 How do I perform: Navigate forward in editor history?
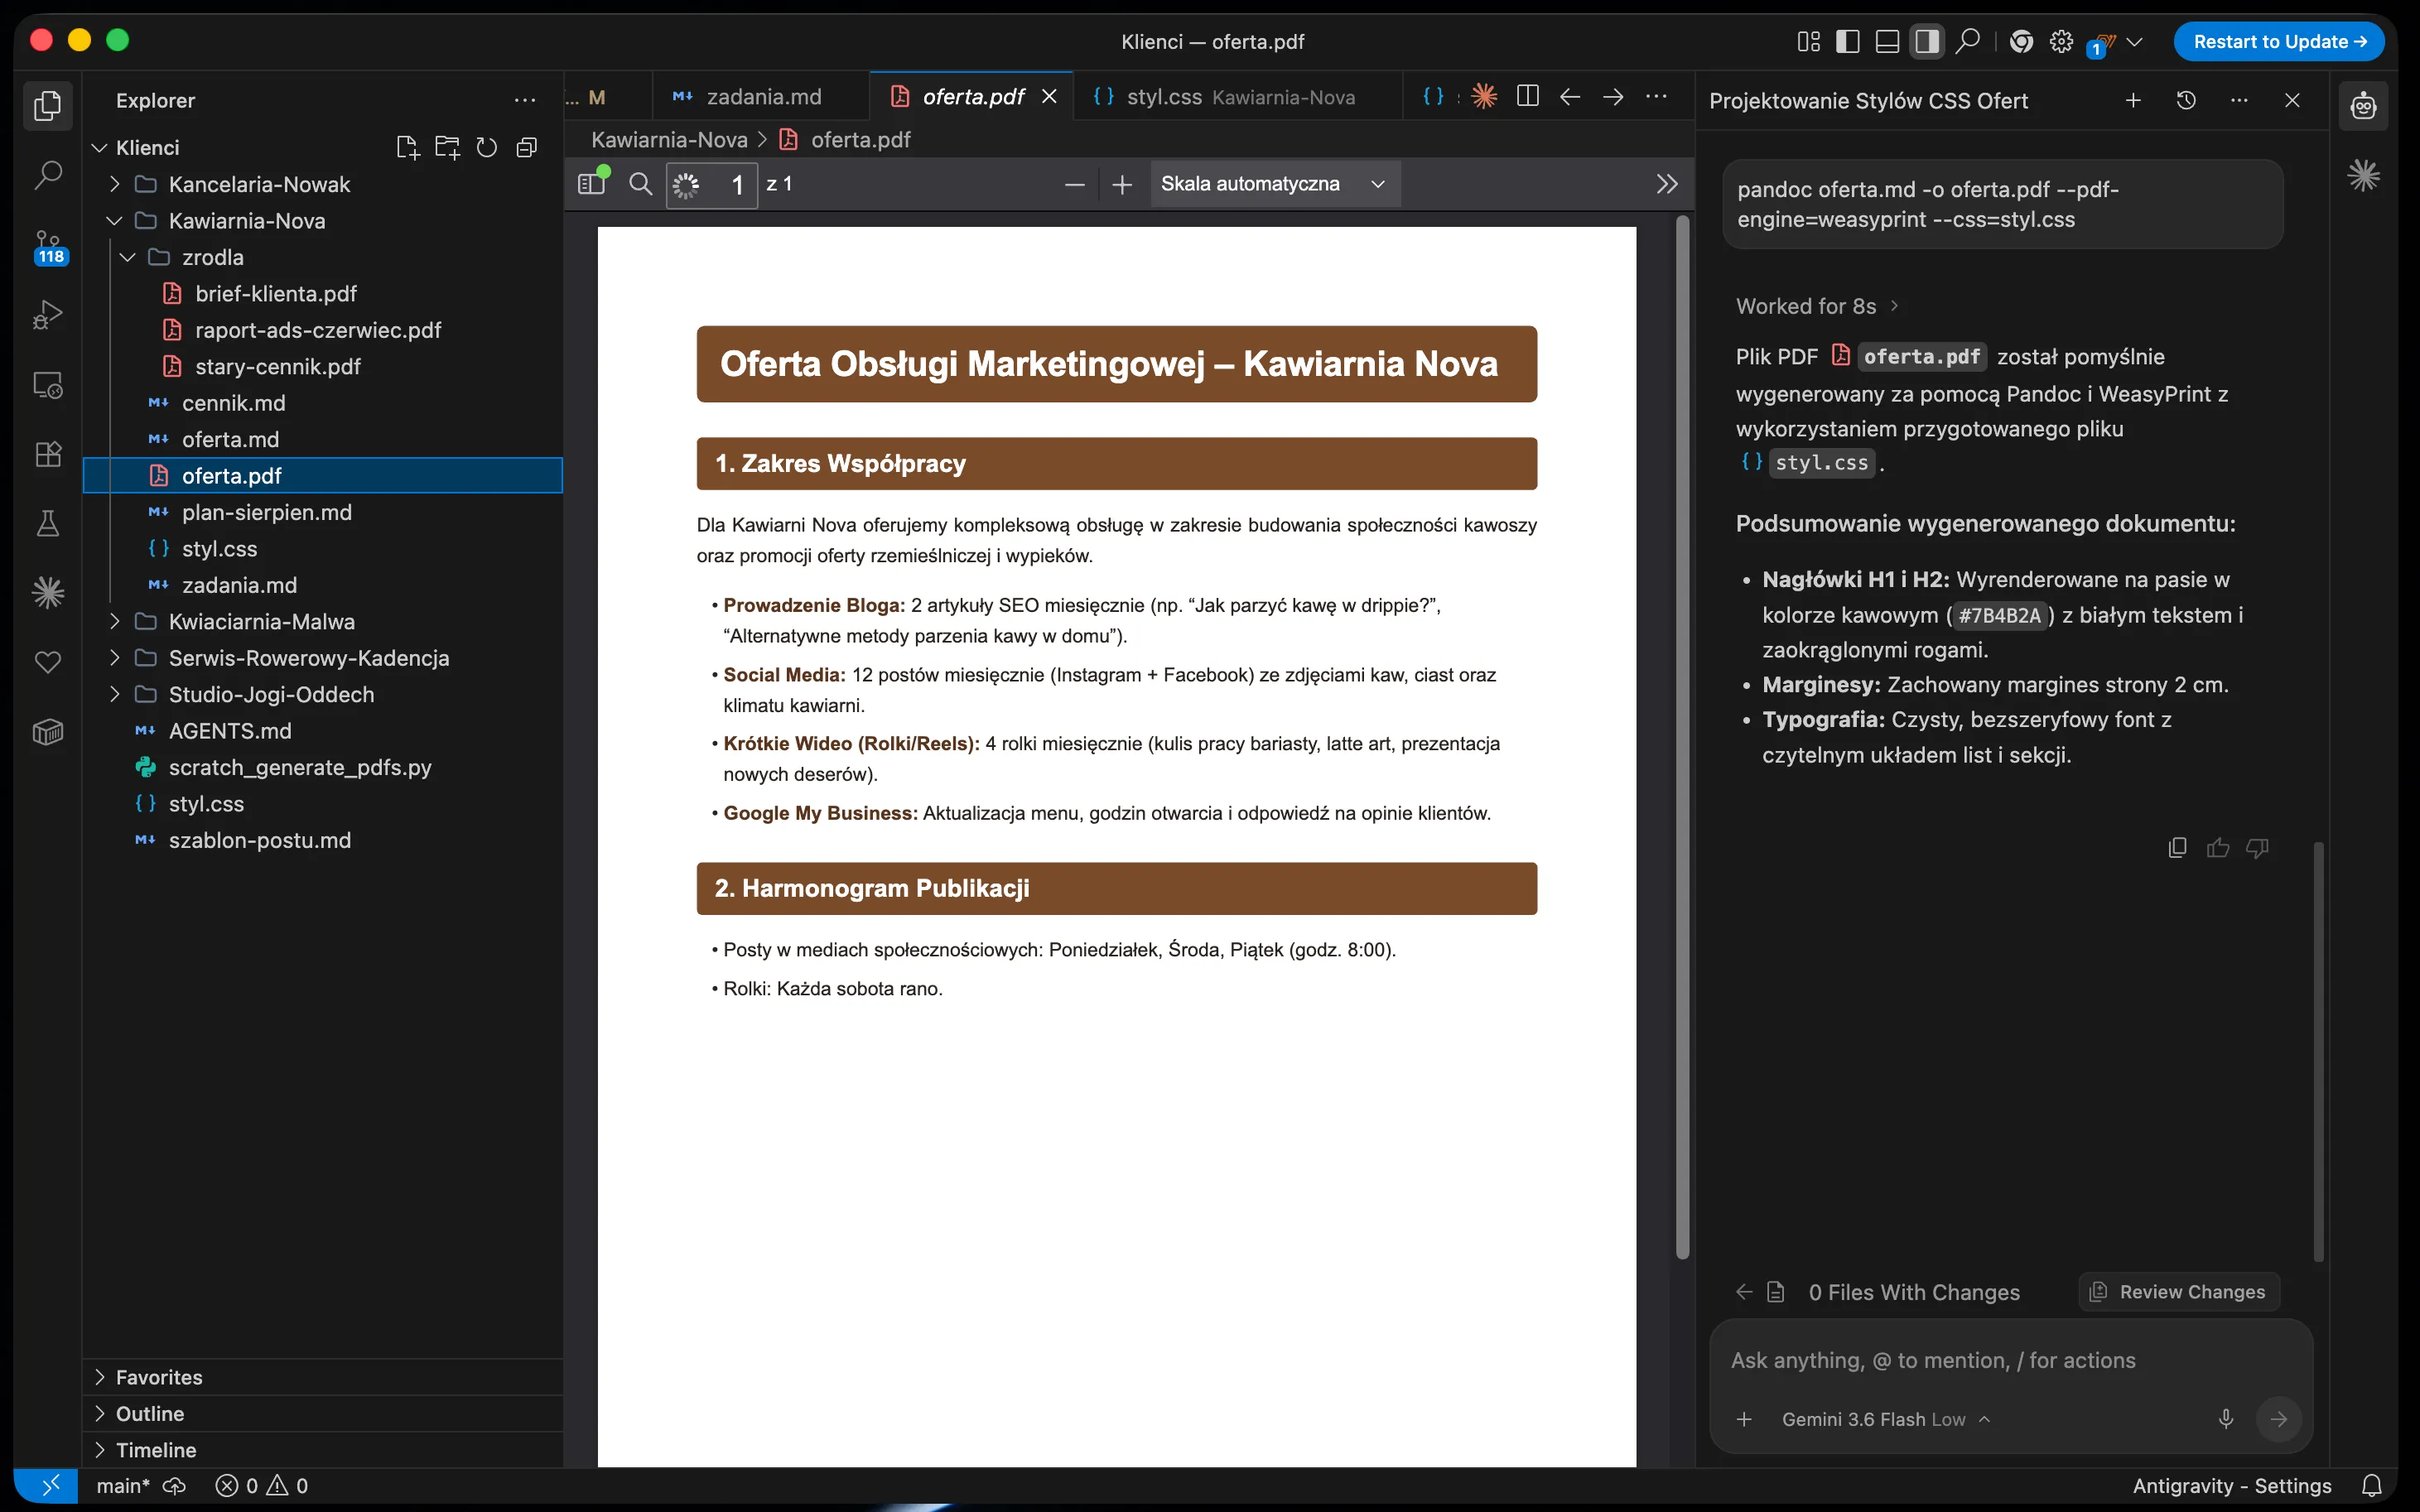click(x=1613, y=96)
